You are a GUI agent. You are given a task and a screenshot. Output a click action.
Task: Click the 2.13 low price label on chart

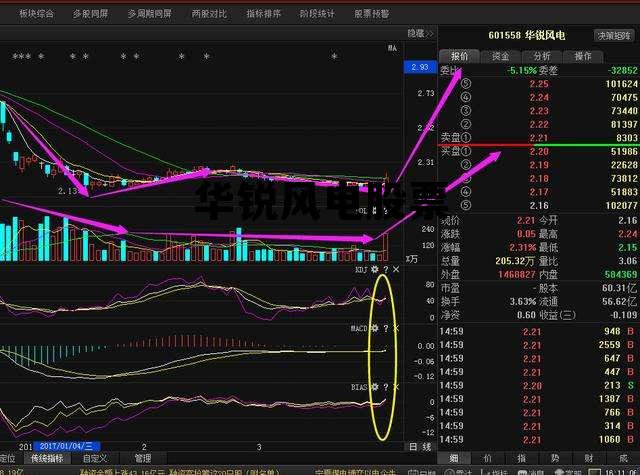pos(67,191)
